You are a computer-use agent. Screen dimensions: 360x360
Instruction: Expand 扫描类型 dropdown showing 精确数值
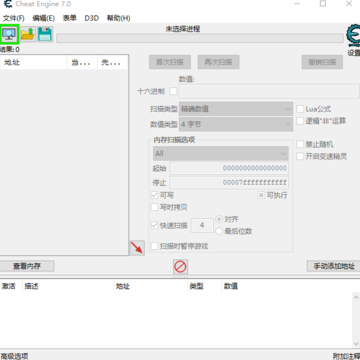[x=236, y=109]
